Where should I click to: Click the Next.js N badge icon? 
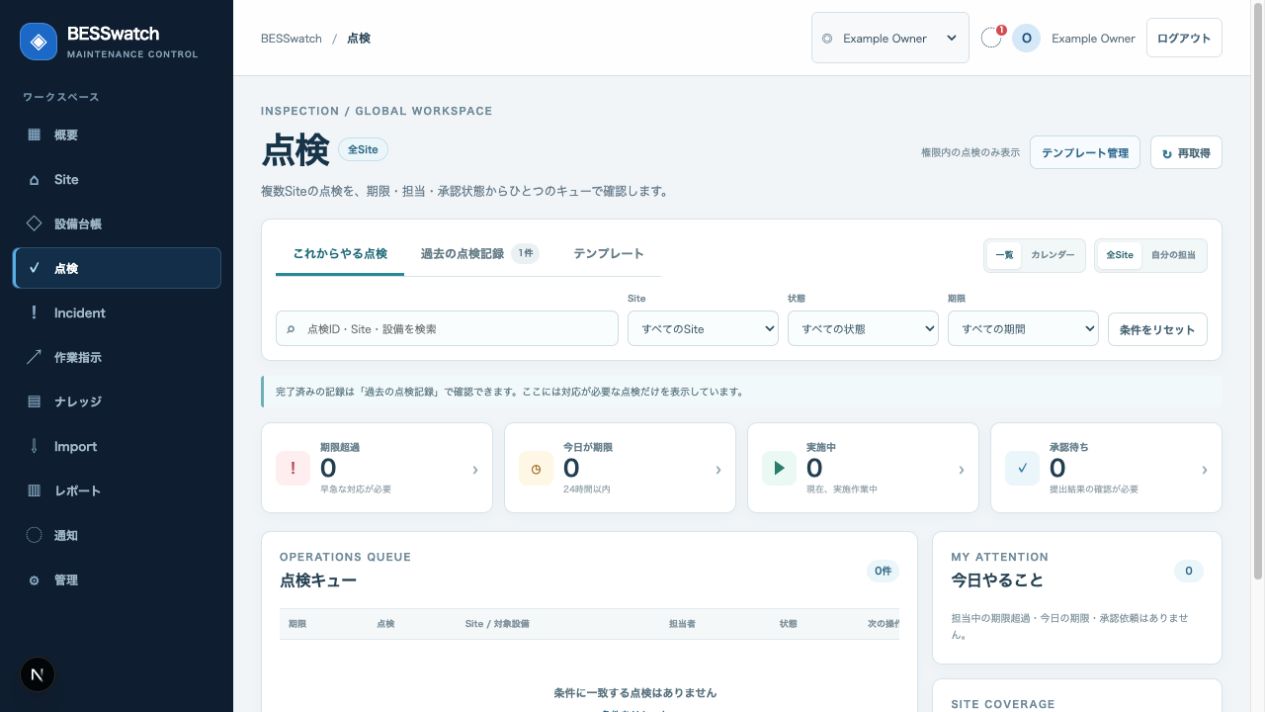tap(37, 675)
